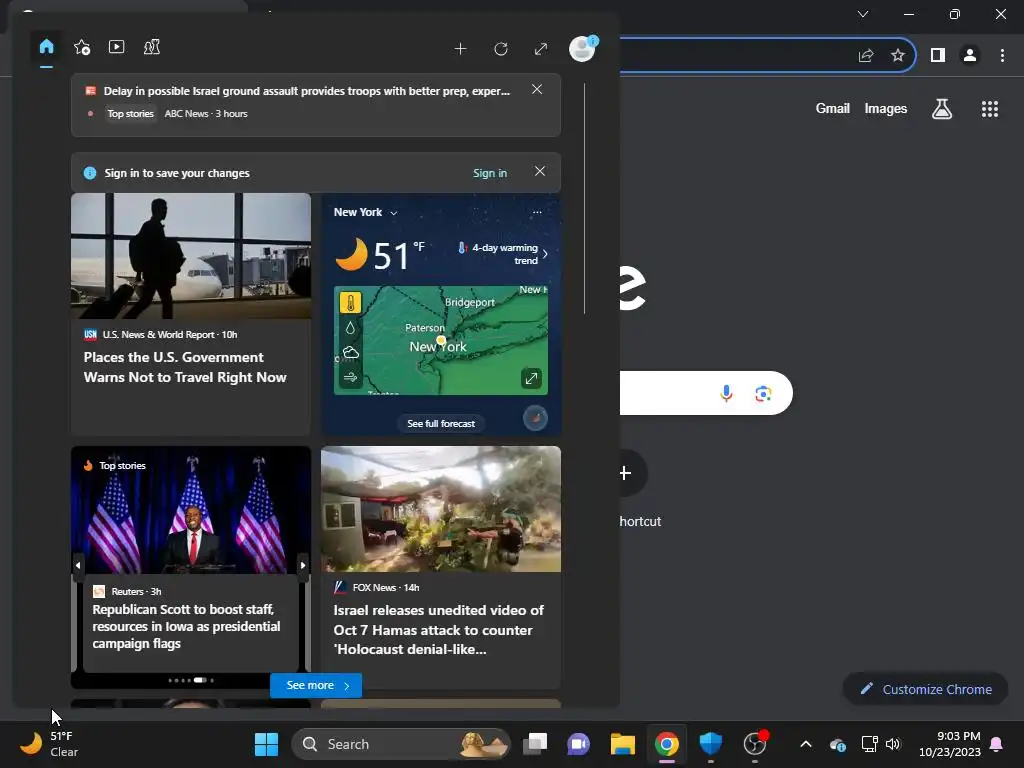
Task: Close the Sign in notification bar
Action: point(540,171)
